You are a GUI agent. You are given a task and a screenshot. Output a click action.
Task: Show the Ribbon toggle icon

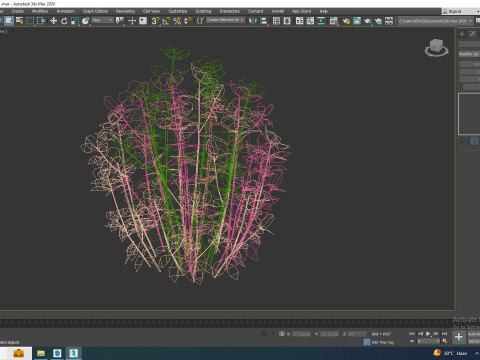tap(300, 21)
